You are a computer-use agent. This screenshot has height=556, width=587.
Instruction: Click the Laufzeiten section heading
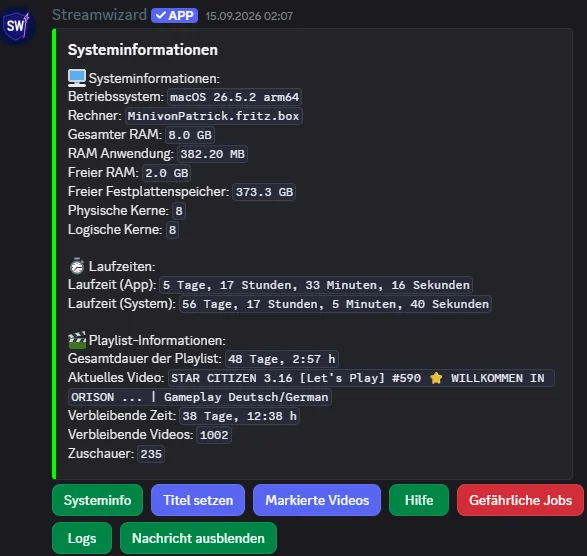(122, 266)
